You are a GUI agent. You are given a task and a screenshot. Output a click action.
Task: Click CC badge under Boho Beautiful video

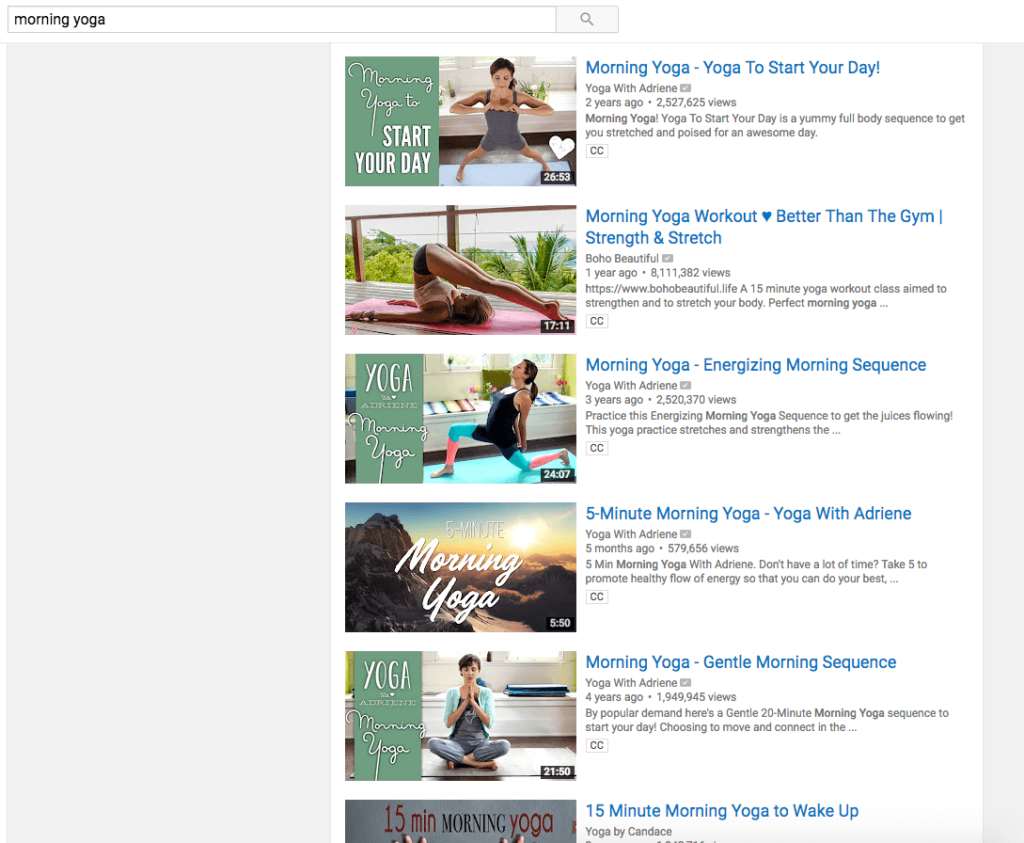click(597, 321)
